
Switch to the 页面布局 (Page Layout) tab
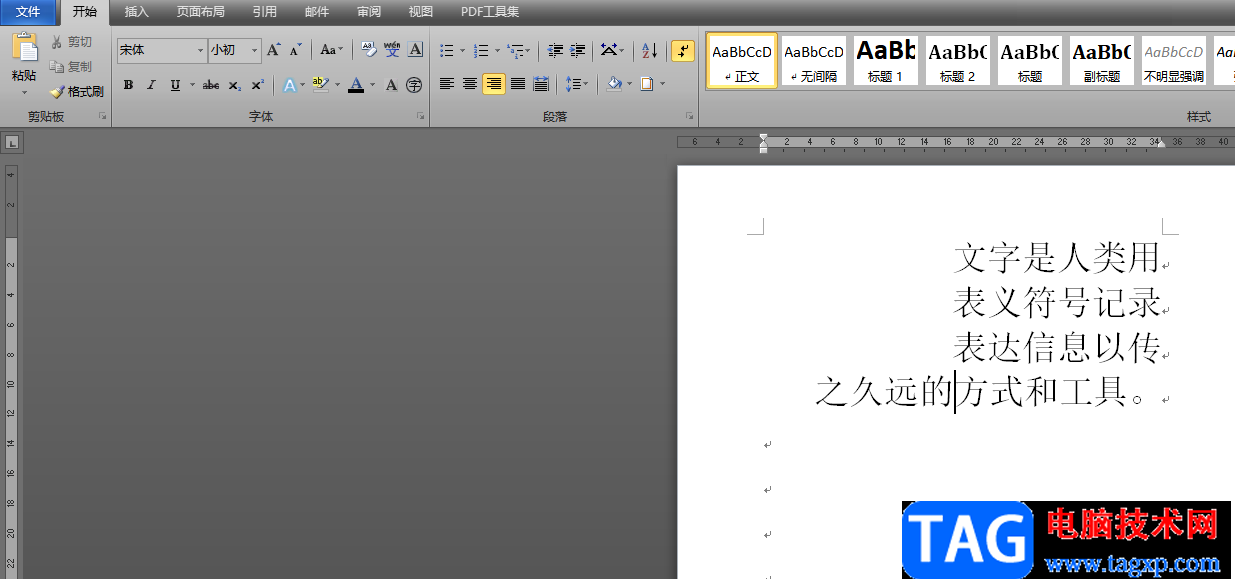(x=201, y=12)
